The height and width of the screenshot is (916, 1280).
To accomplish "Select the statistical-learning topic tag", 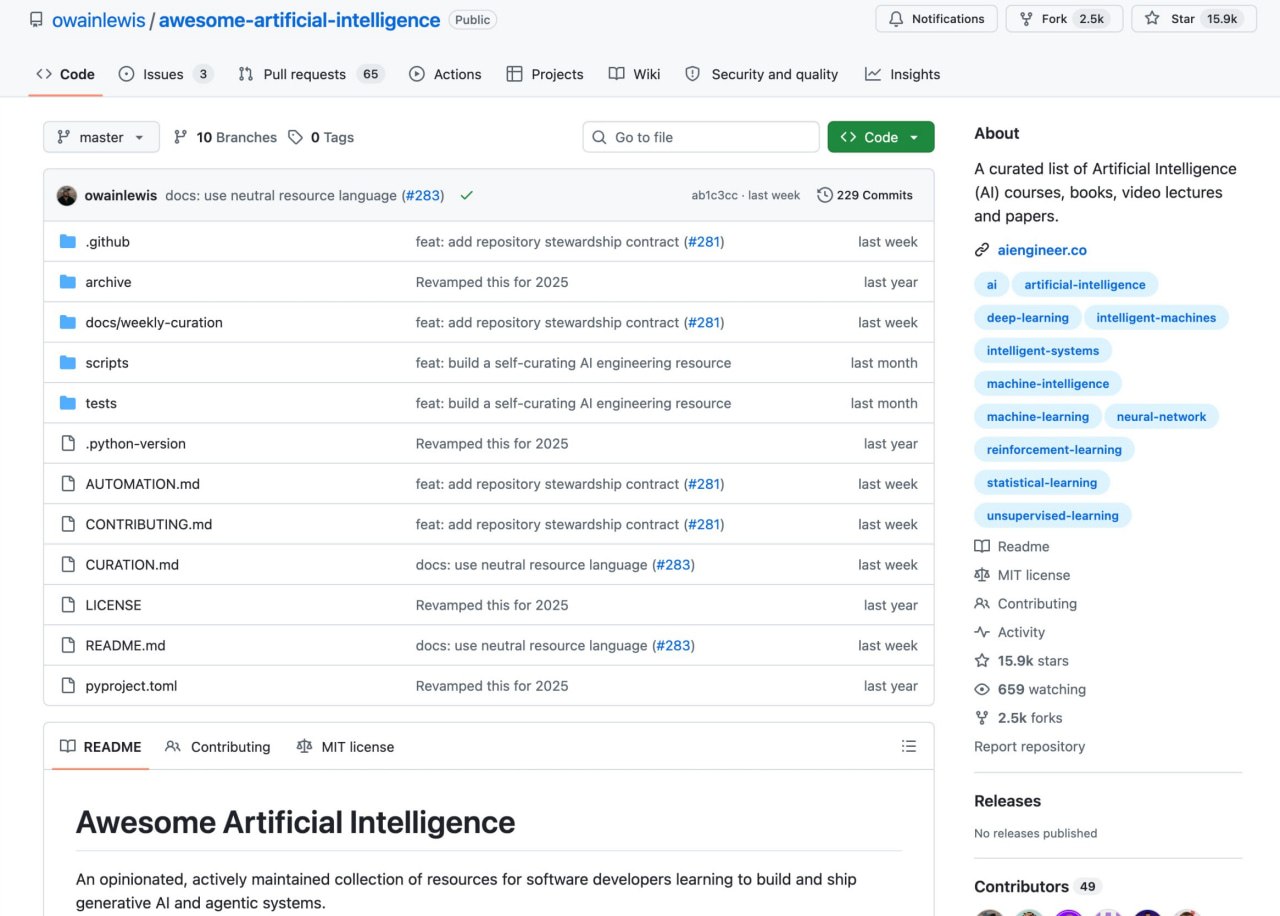I will pos(1041,483).
